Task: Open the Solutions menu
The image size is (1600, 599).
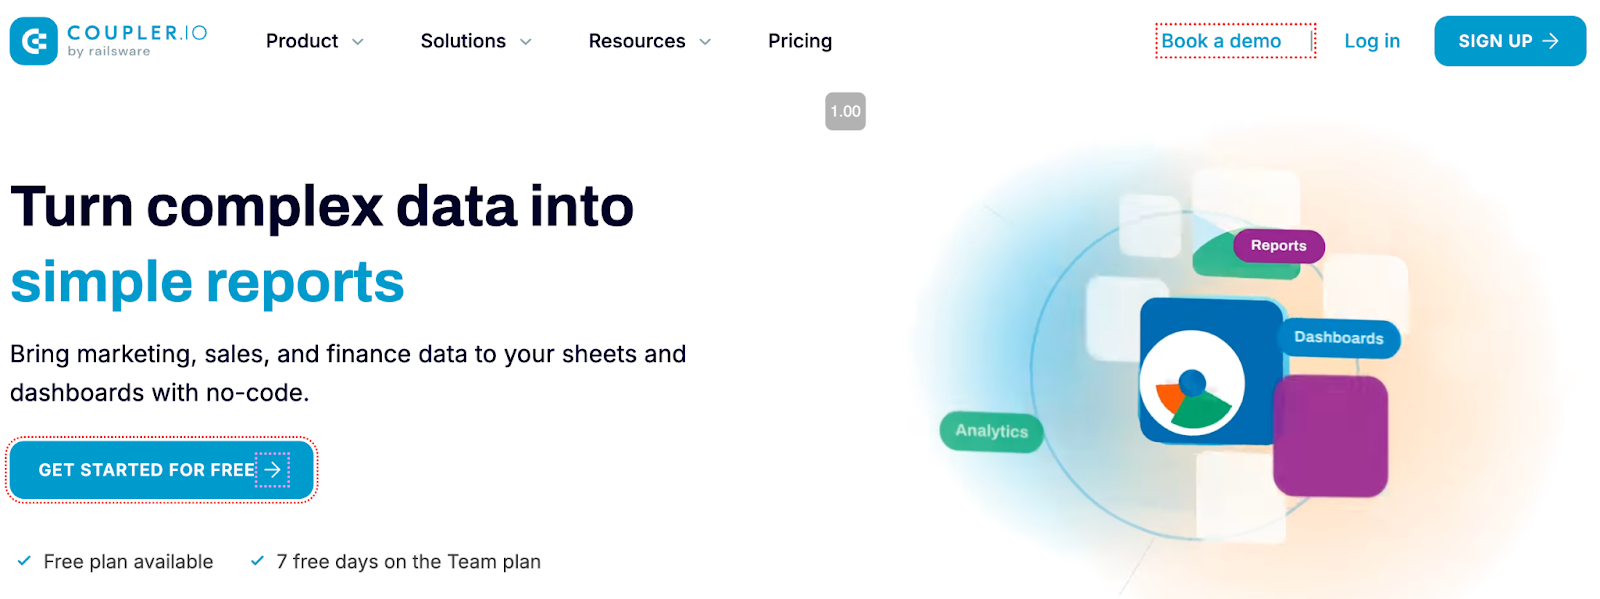Action: (x=463, y=41)
